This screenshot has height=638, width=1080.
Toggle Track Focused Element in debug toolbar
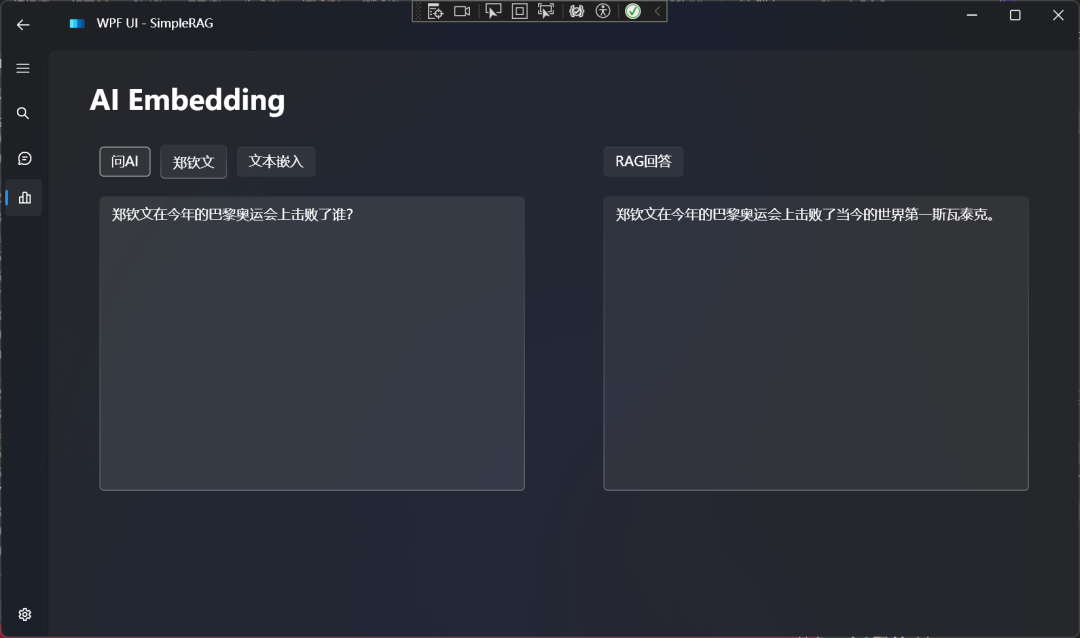[545, 11]
